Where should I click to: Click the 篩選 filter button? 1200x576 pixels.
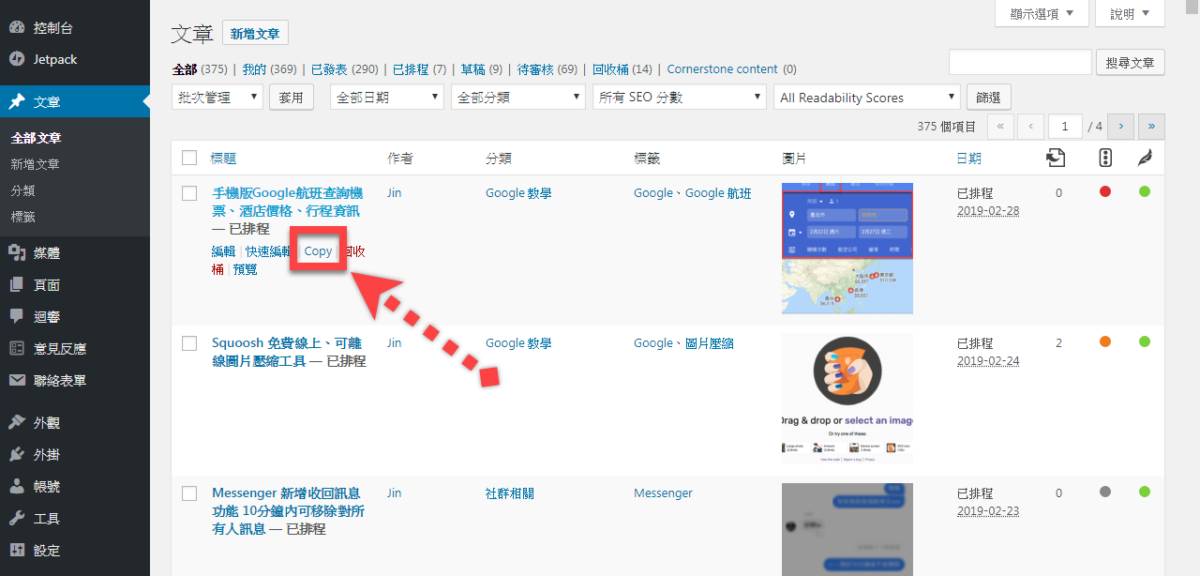(989, 97)
